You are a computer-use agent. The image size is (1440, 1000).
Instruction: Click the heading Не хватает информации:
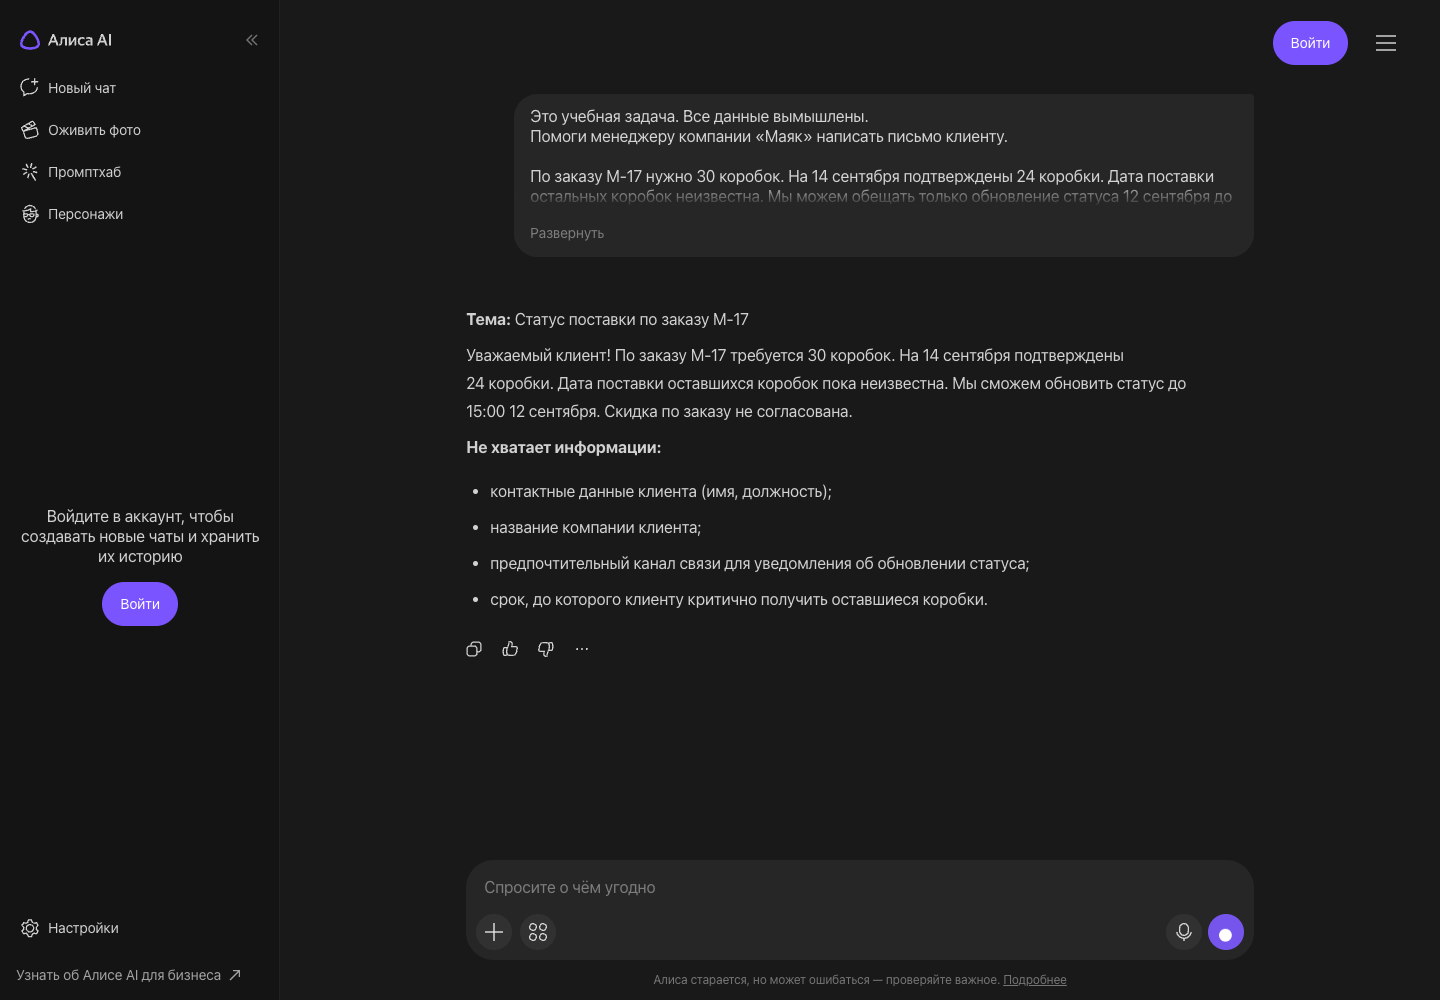click(x=564, y=448)
